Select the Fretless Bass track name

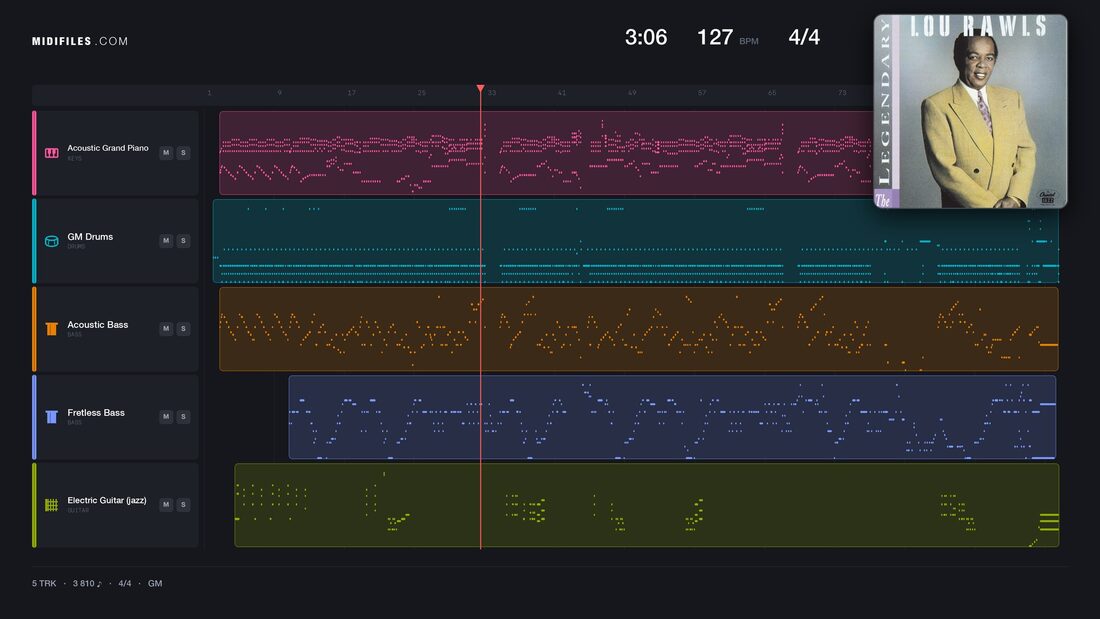[96, 413]
